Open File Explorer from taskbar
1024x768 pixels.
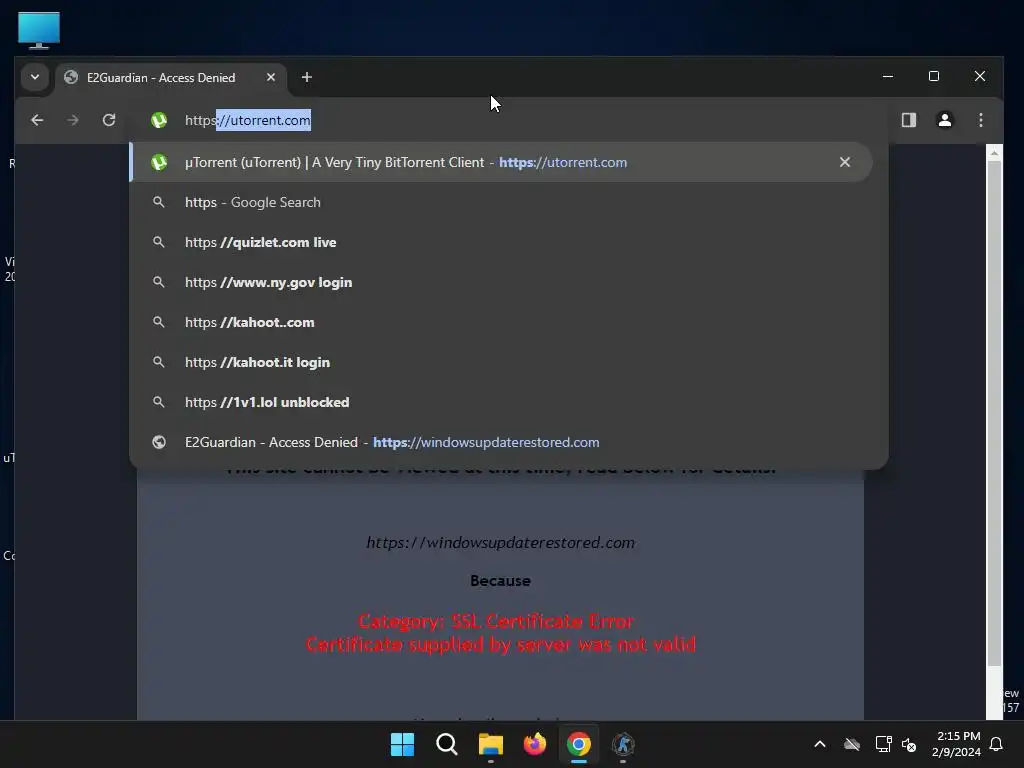point(490,744)
